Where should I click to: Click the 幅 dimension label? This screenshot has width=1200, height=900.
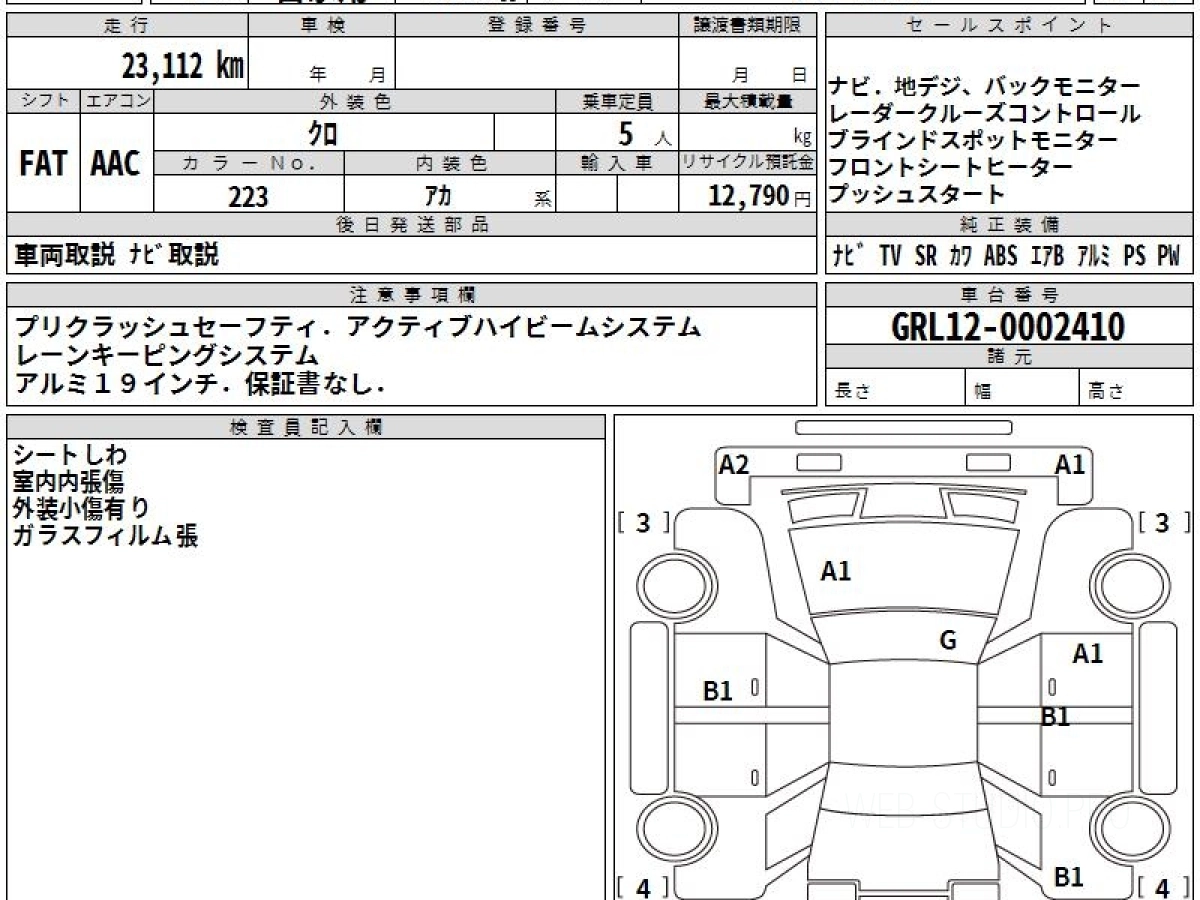coord(983,392)
